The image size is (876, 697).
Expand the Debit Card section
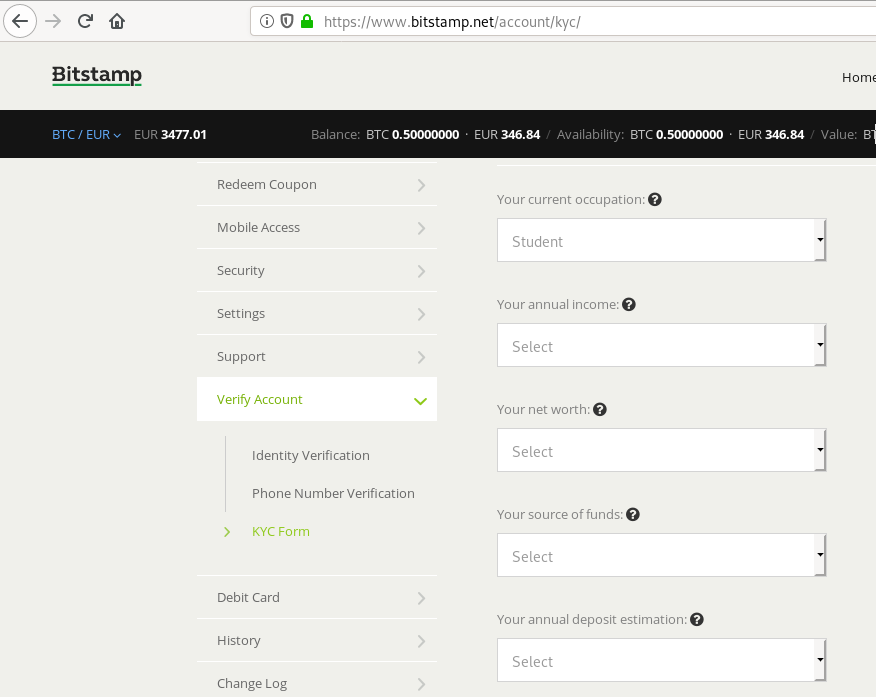316,597
